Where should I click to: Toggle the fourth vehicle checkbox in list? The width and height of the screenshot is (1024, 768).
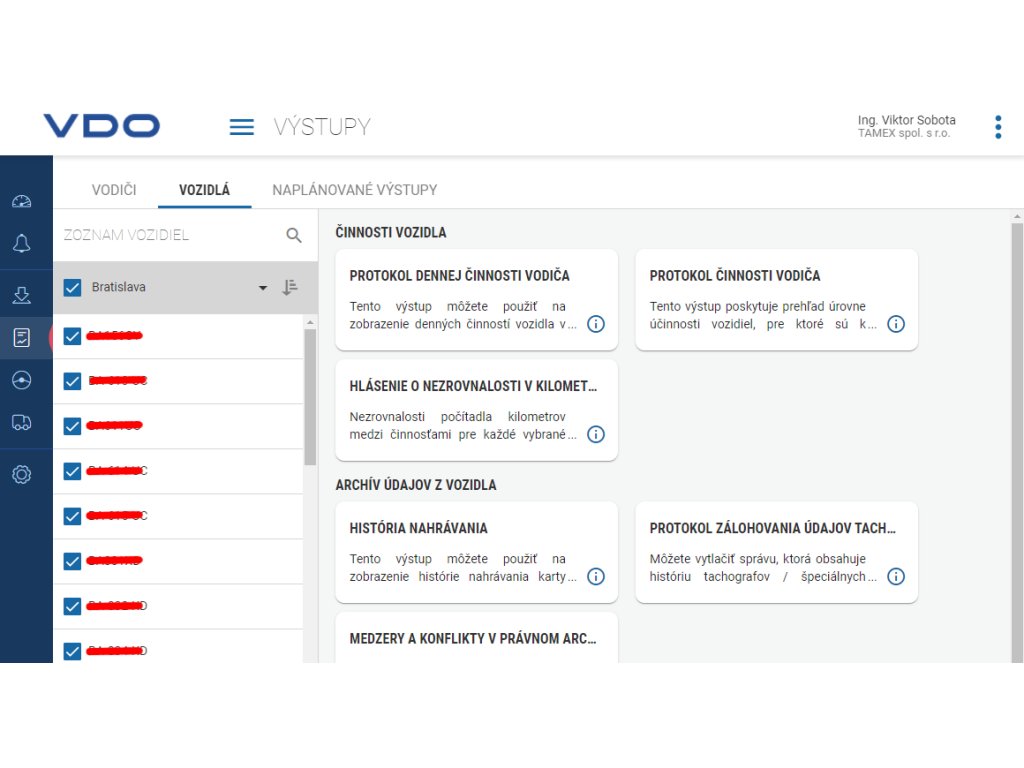point(72,472)
